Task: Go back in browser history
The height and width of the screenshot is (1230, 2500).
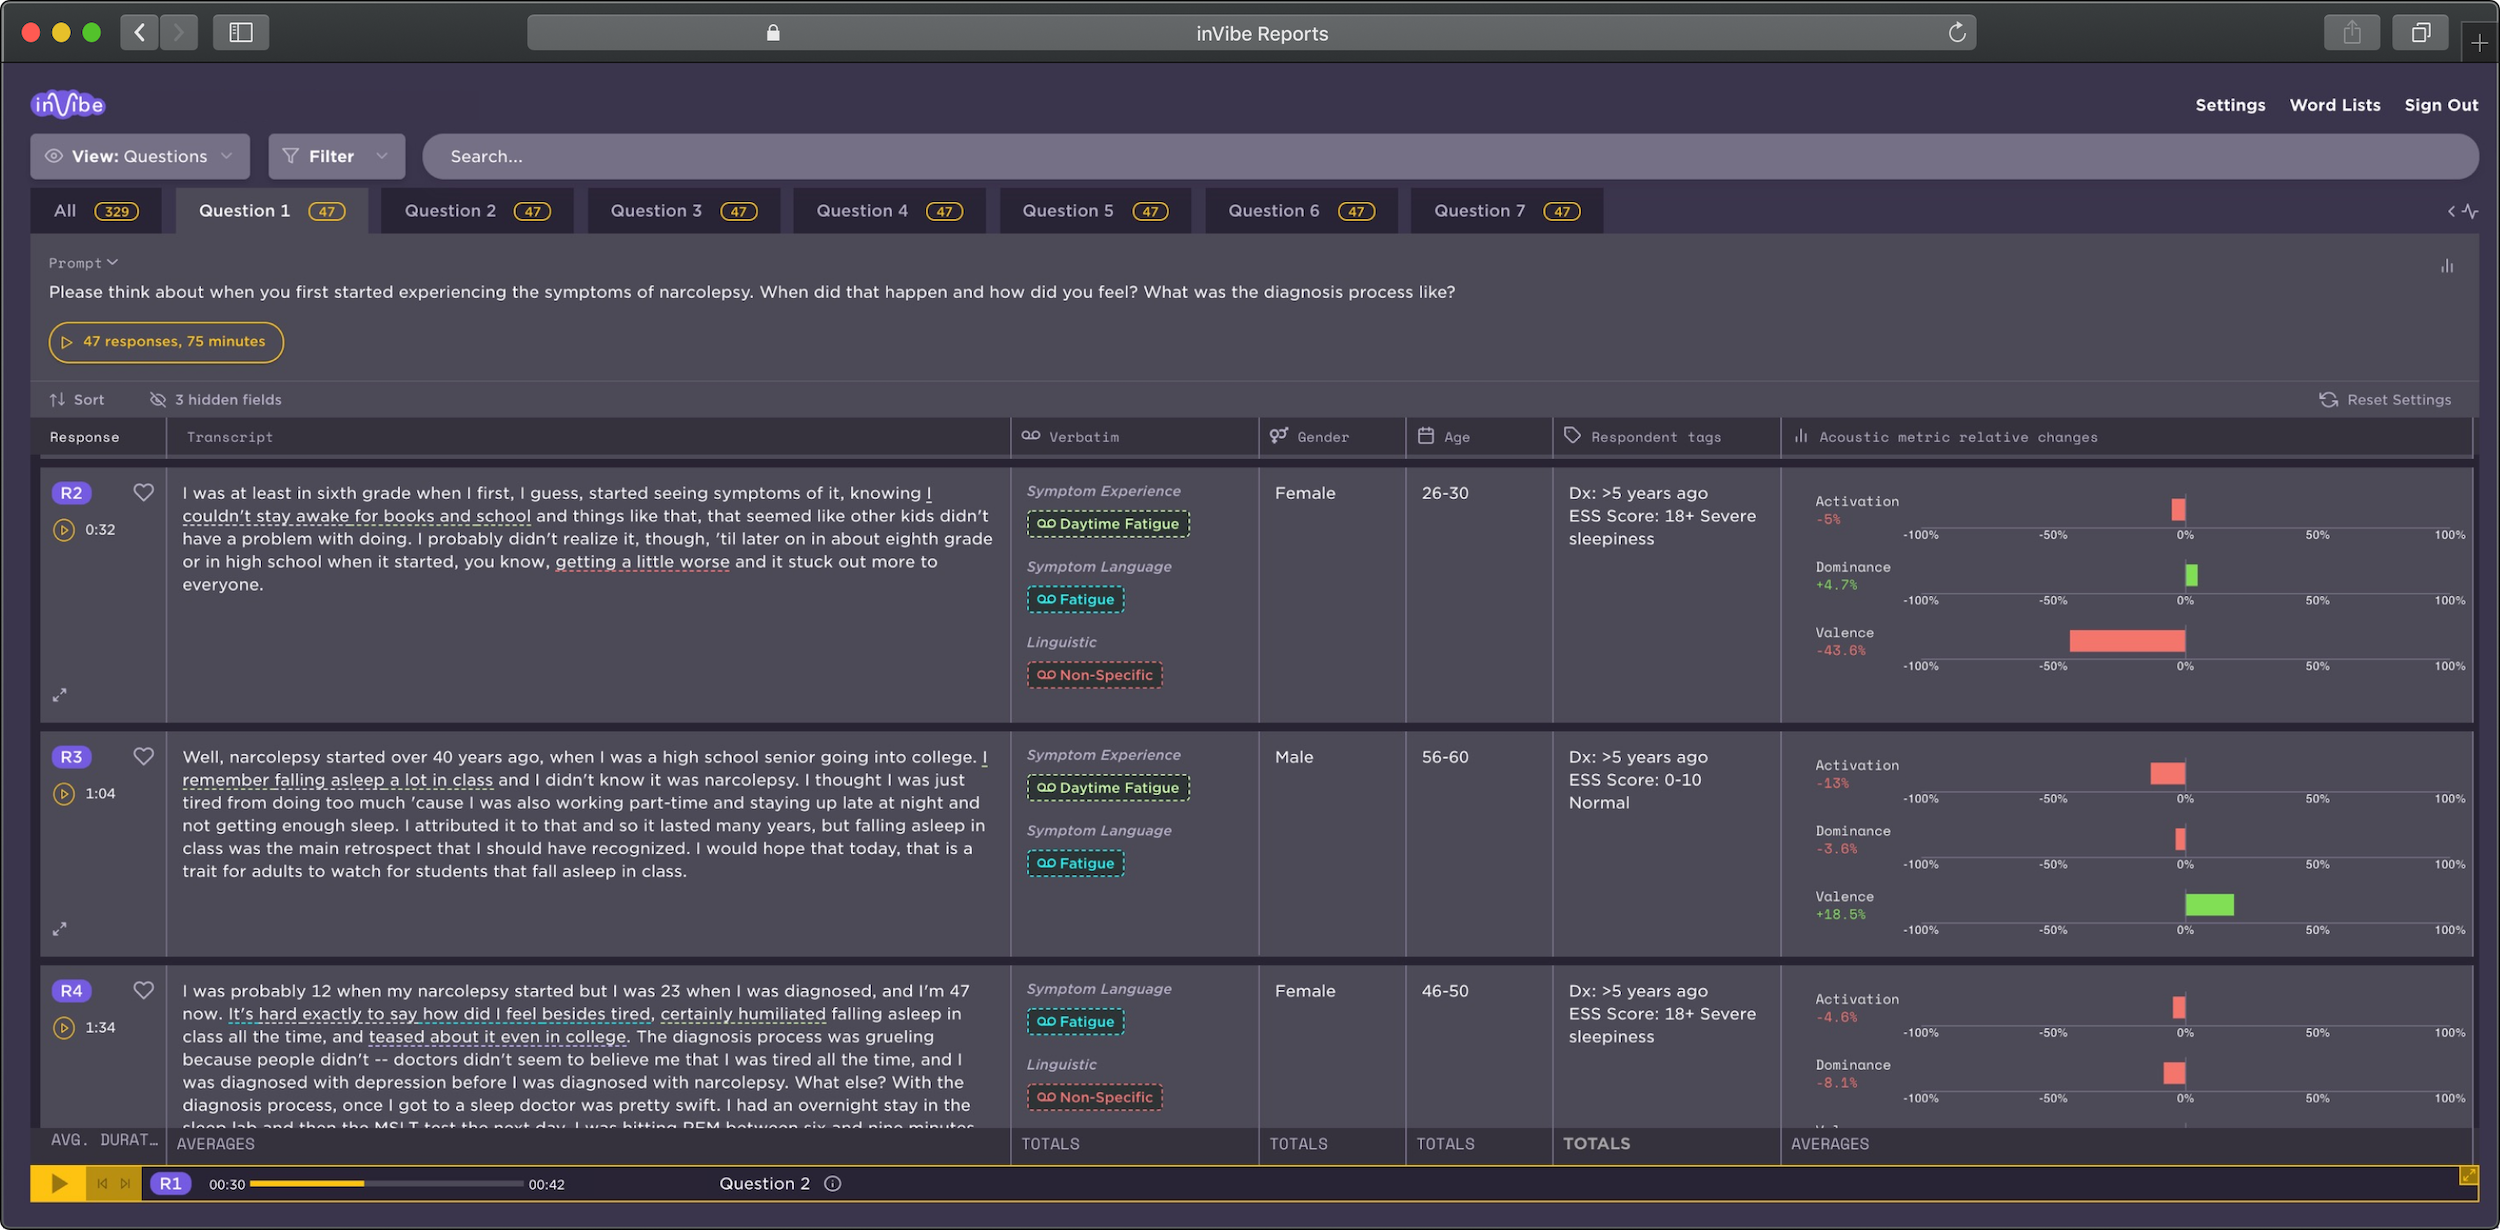Action: (x=139, y=33)
